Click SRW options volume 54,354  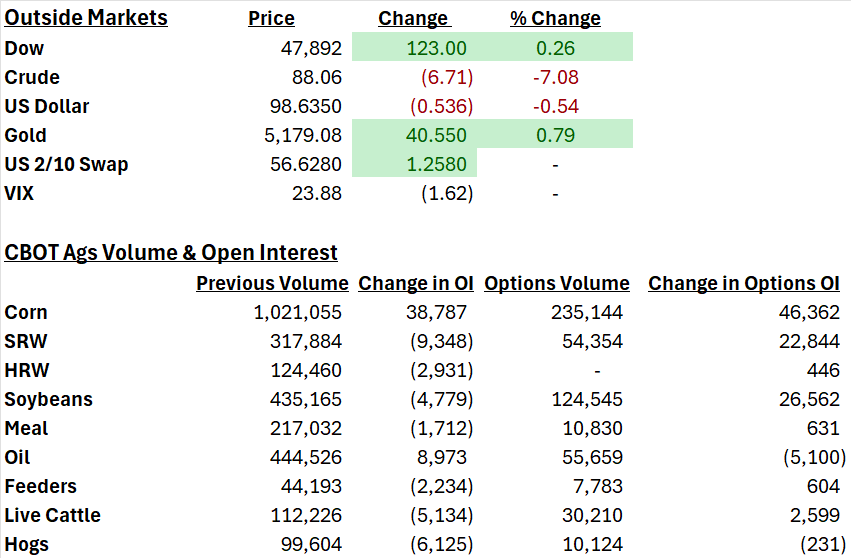pos(592,341)
